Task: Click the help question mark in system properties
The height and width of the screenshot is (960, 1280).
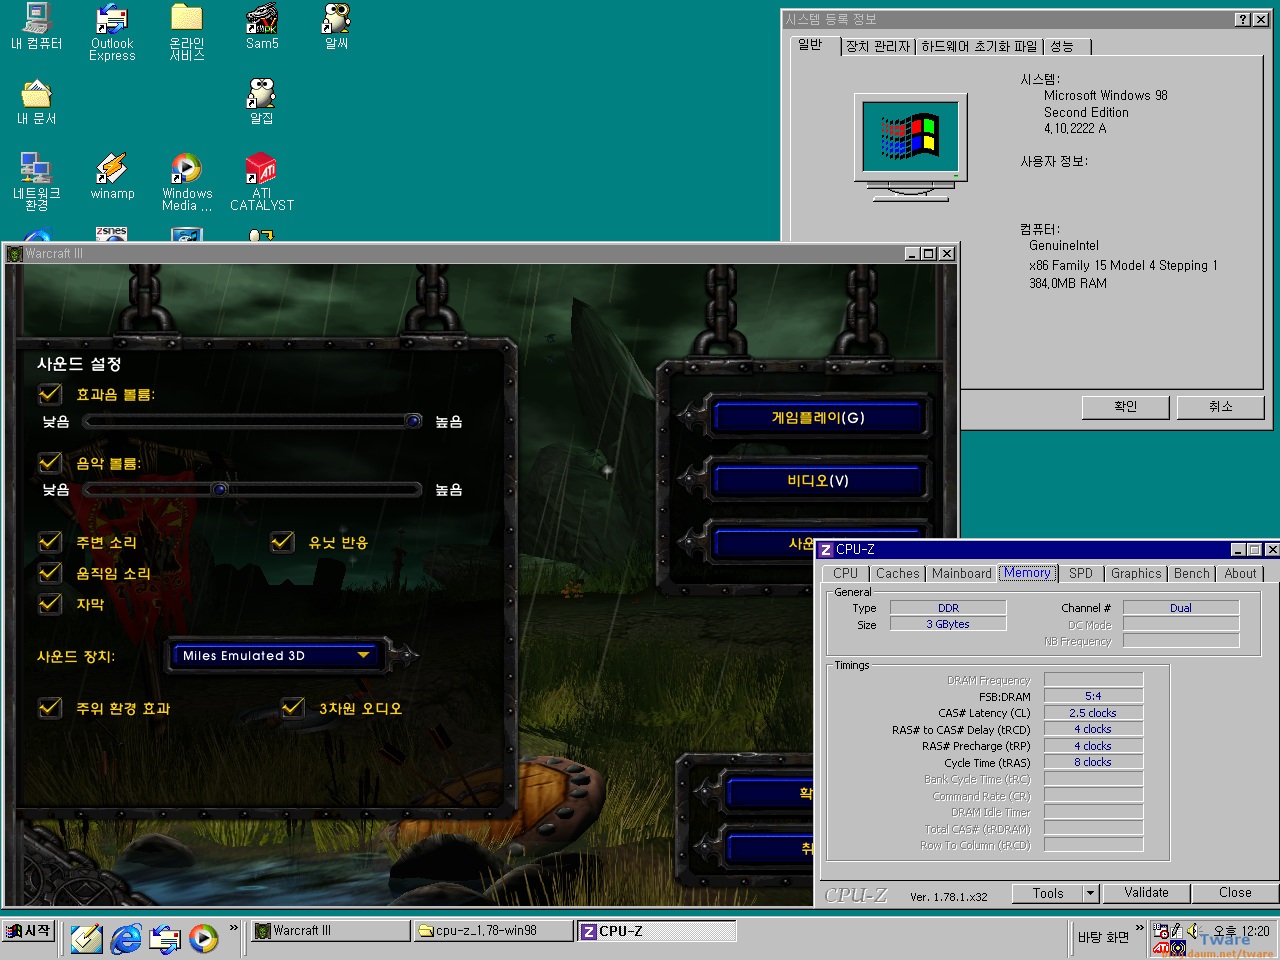Action: point(1242,19)
